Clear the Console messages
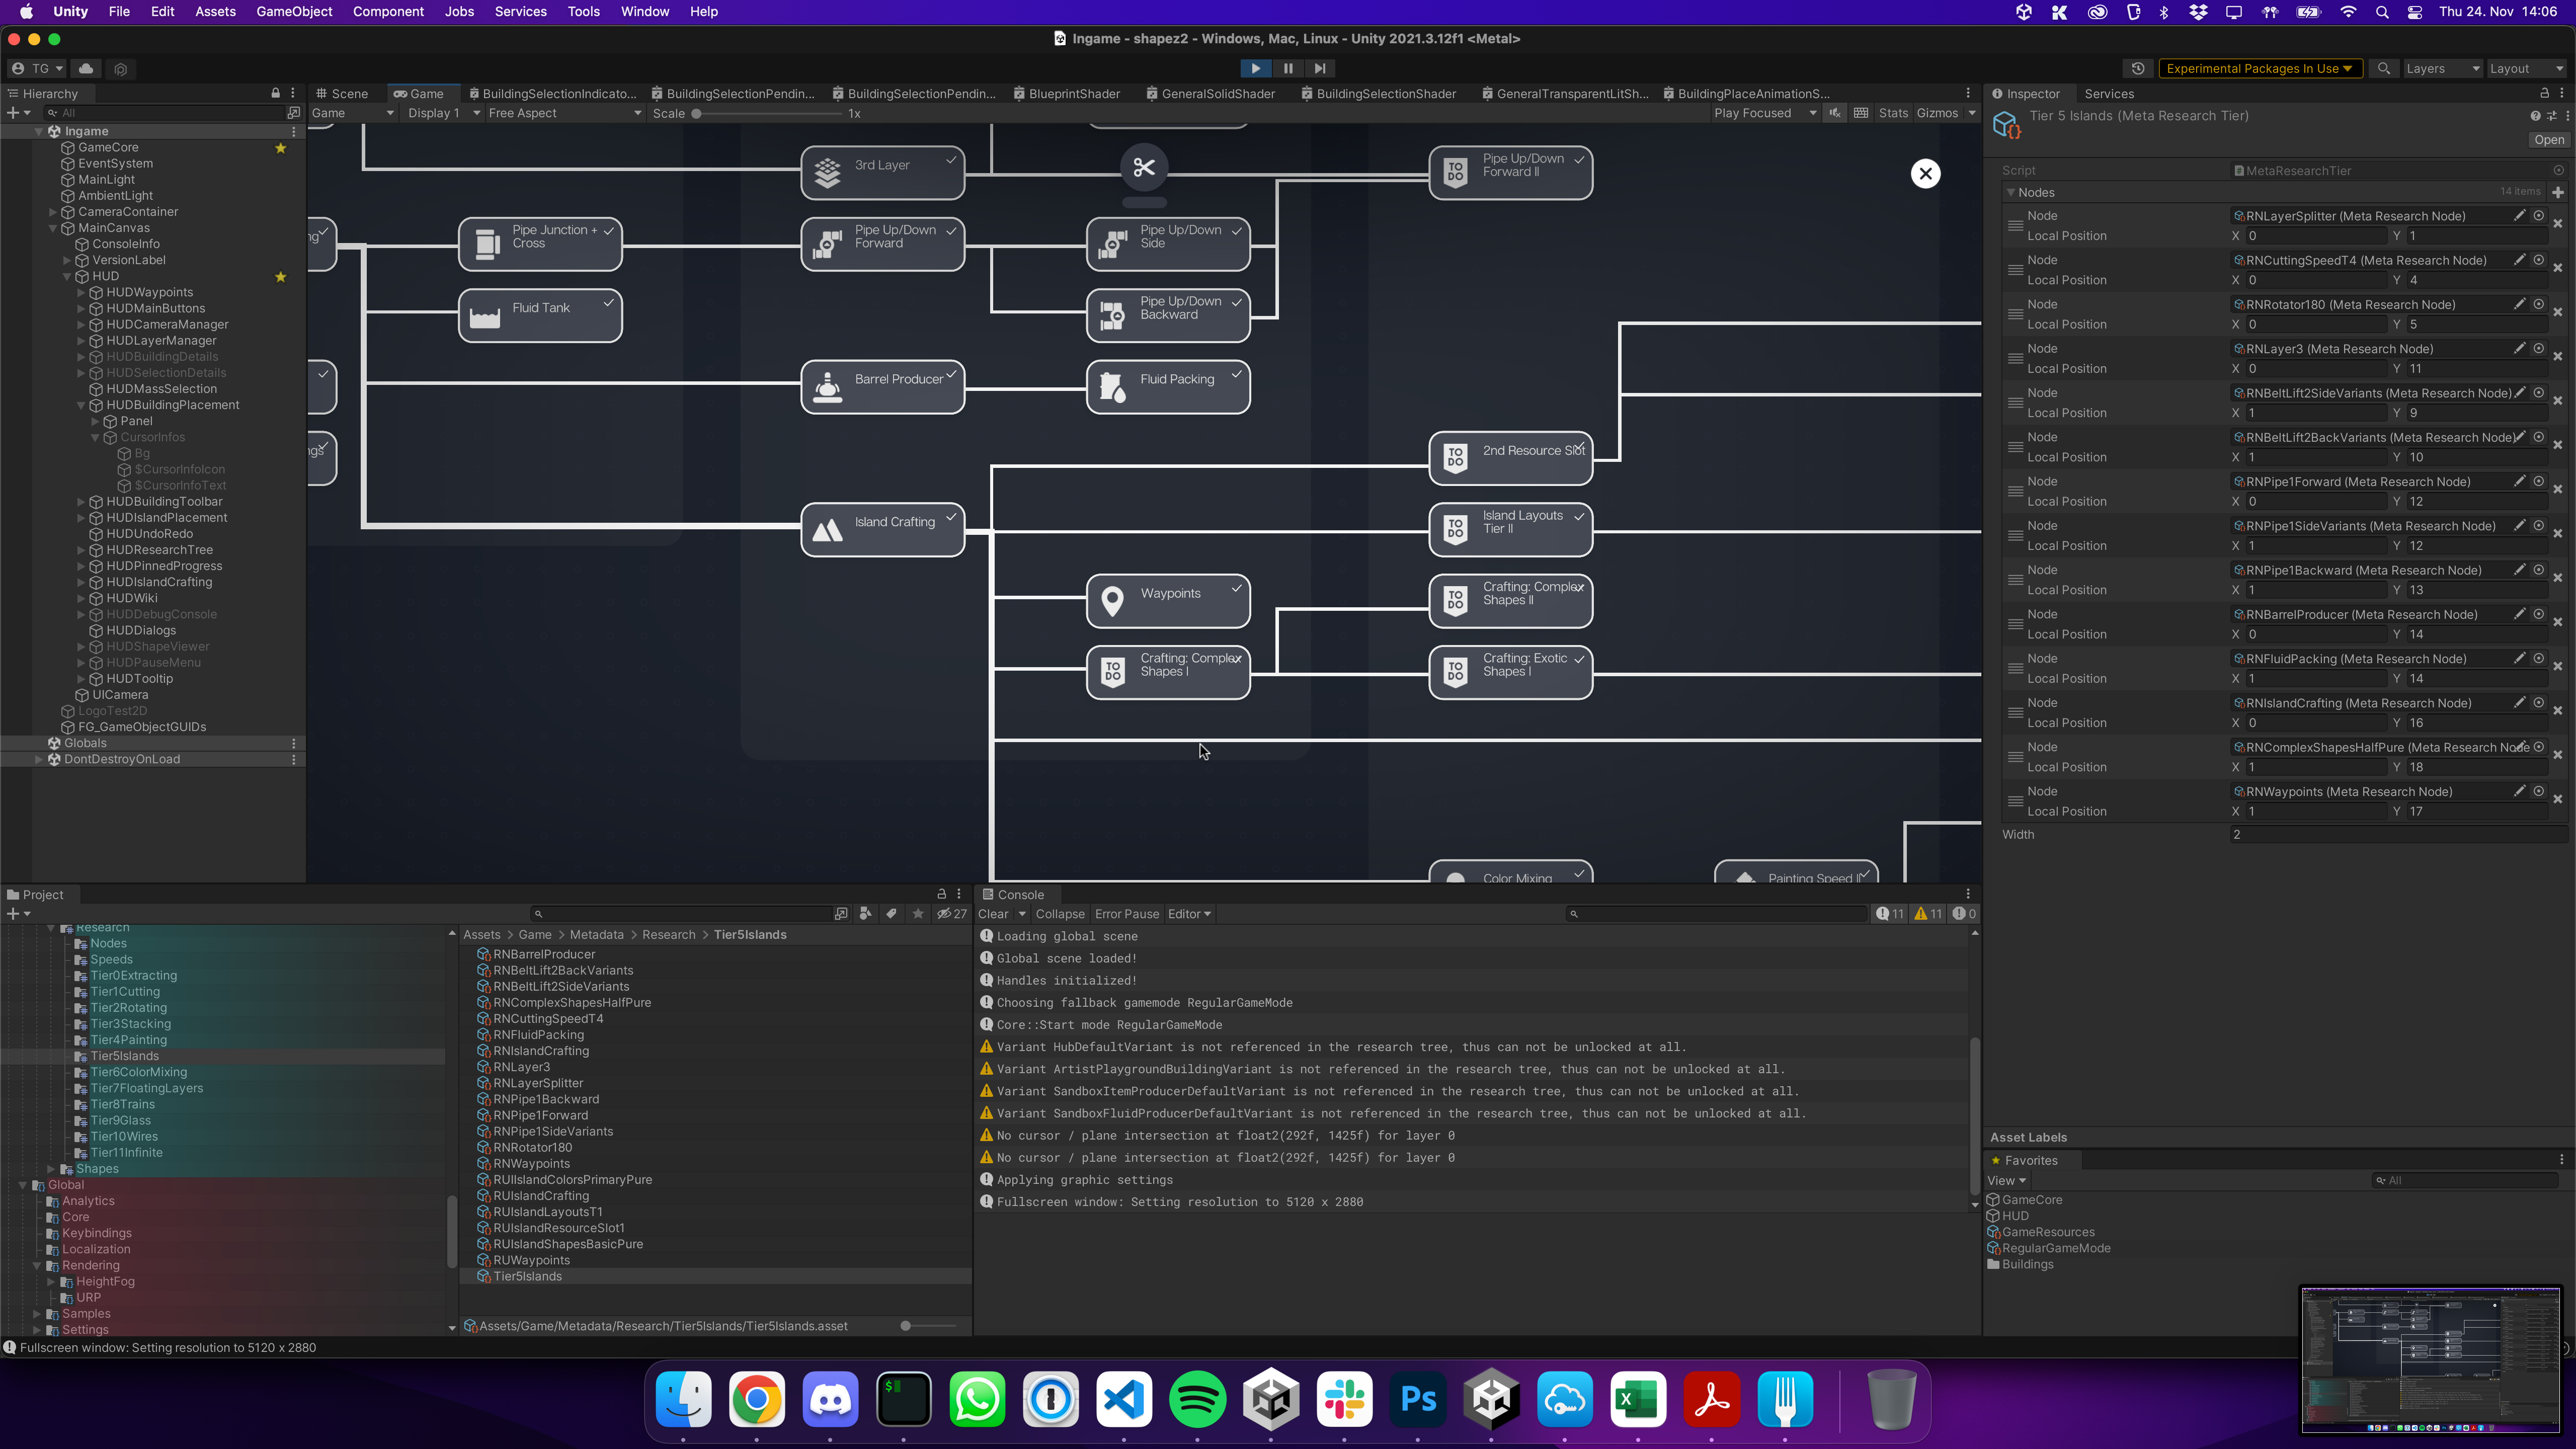The image size is (2576, 1449). (996, 913)
